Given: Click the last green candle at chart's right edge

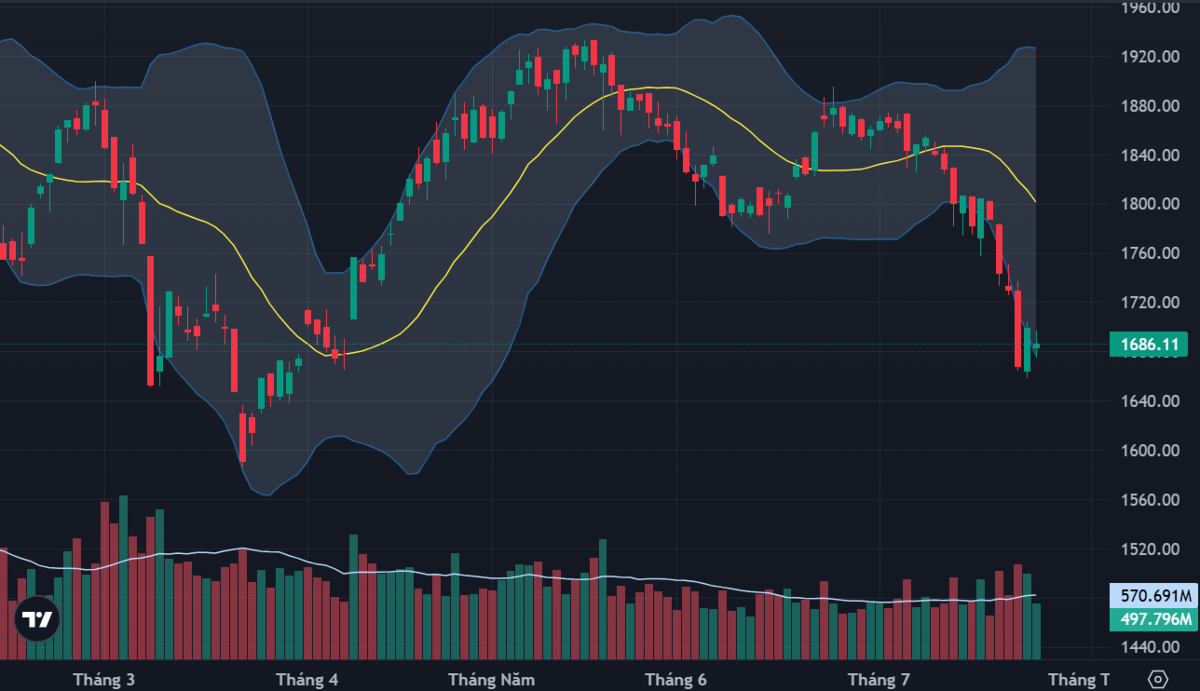Looking at the screenshot, I should pos(1036,345).
